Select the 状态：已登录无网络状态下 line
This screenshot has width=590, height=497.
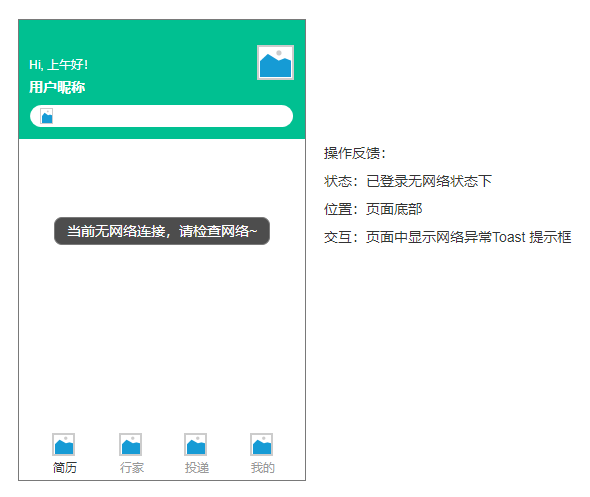pyautogui.click(x=408, y=181)
